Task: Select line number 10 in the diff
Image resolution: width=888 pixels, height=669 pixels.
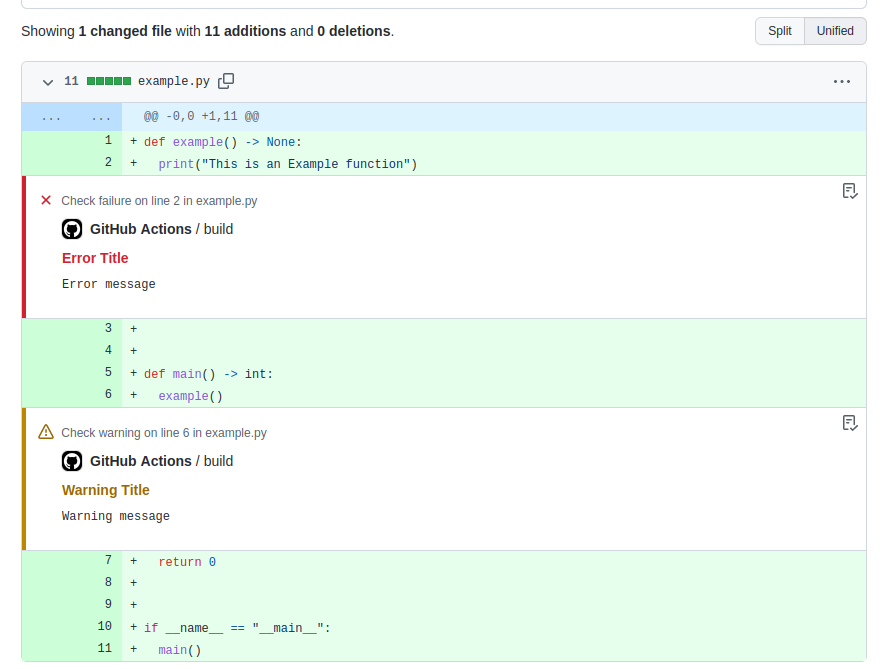Action: coord(105,627)
